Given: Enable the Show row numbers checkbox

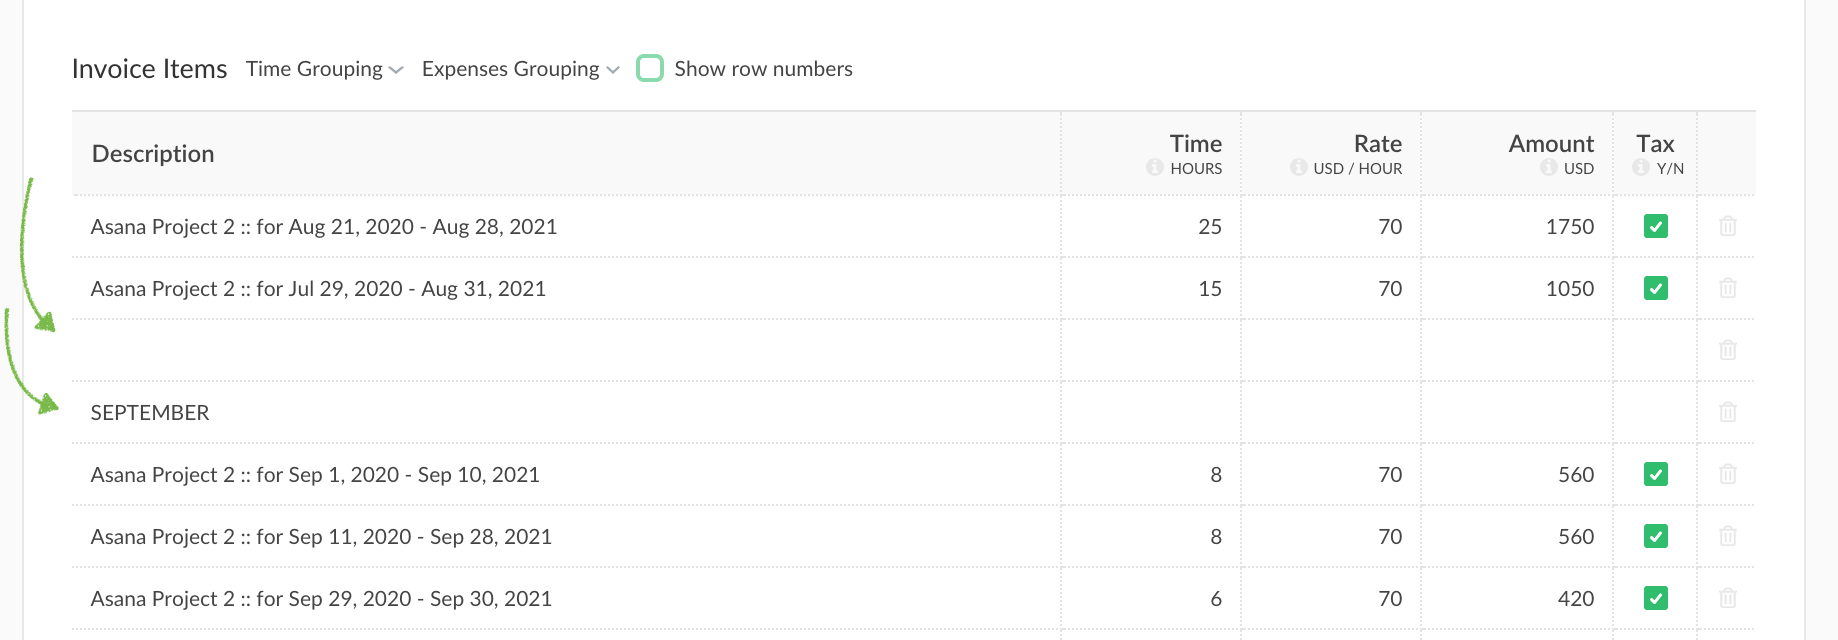Looking at the screenshot, I should [x=650, y=69].
